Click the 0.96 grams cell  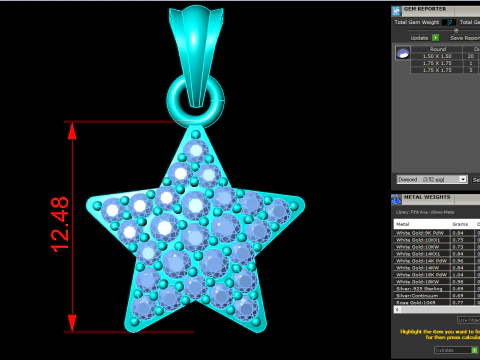[462, 261]
